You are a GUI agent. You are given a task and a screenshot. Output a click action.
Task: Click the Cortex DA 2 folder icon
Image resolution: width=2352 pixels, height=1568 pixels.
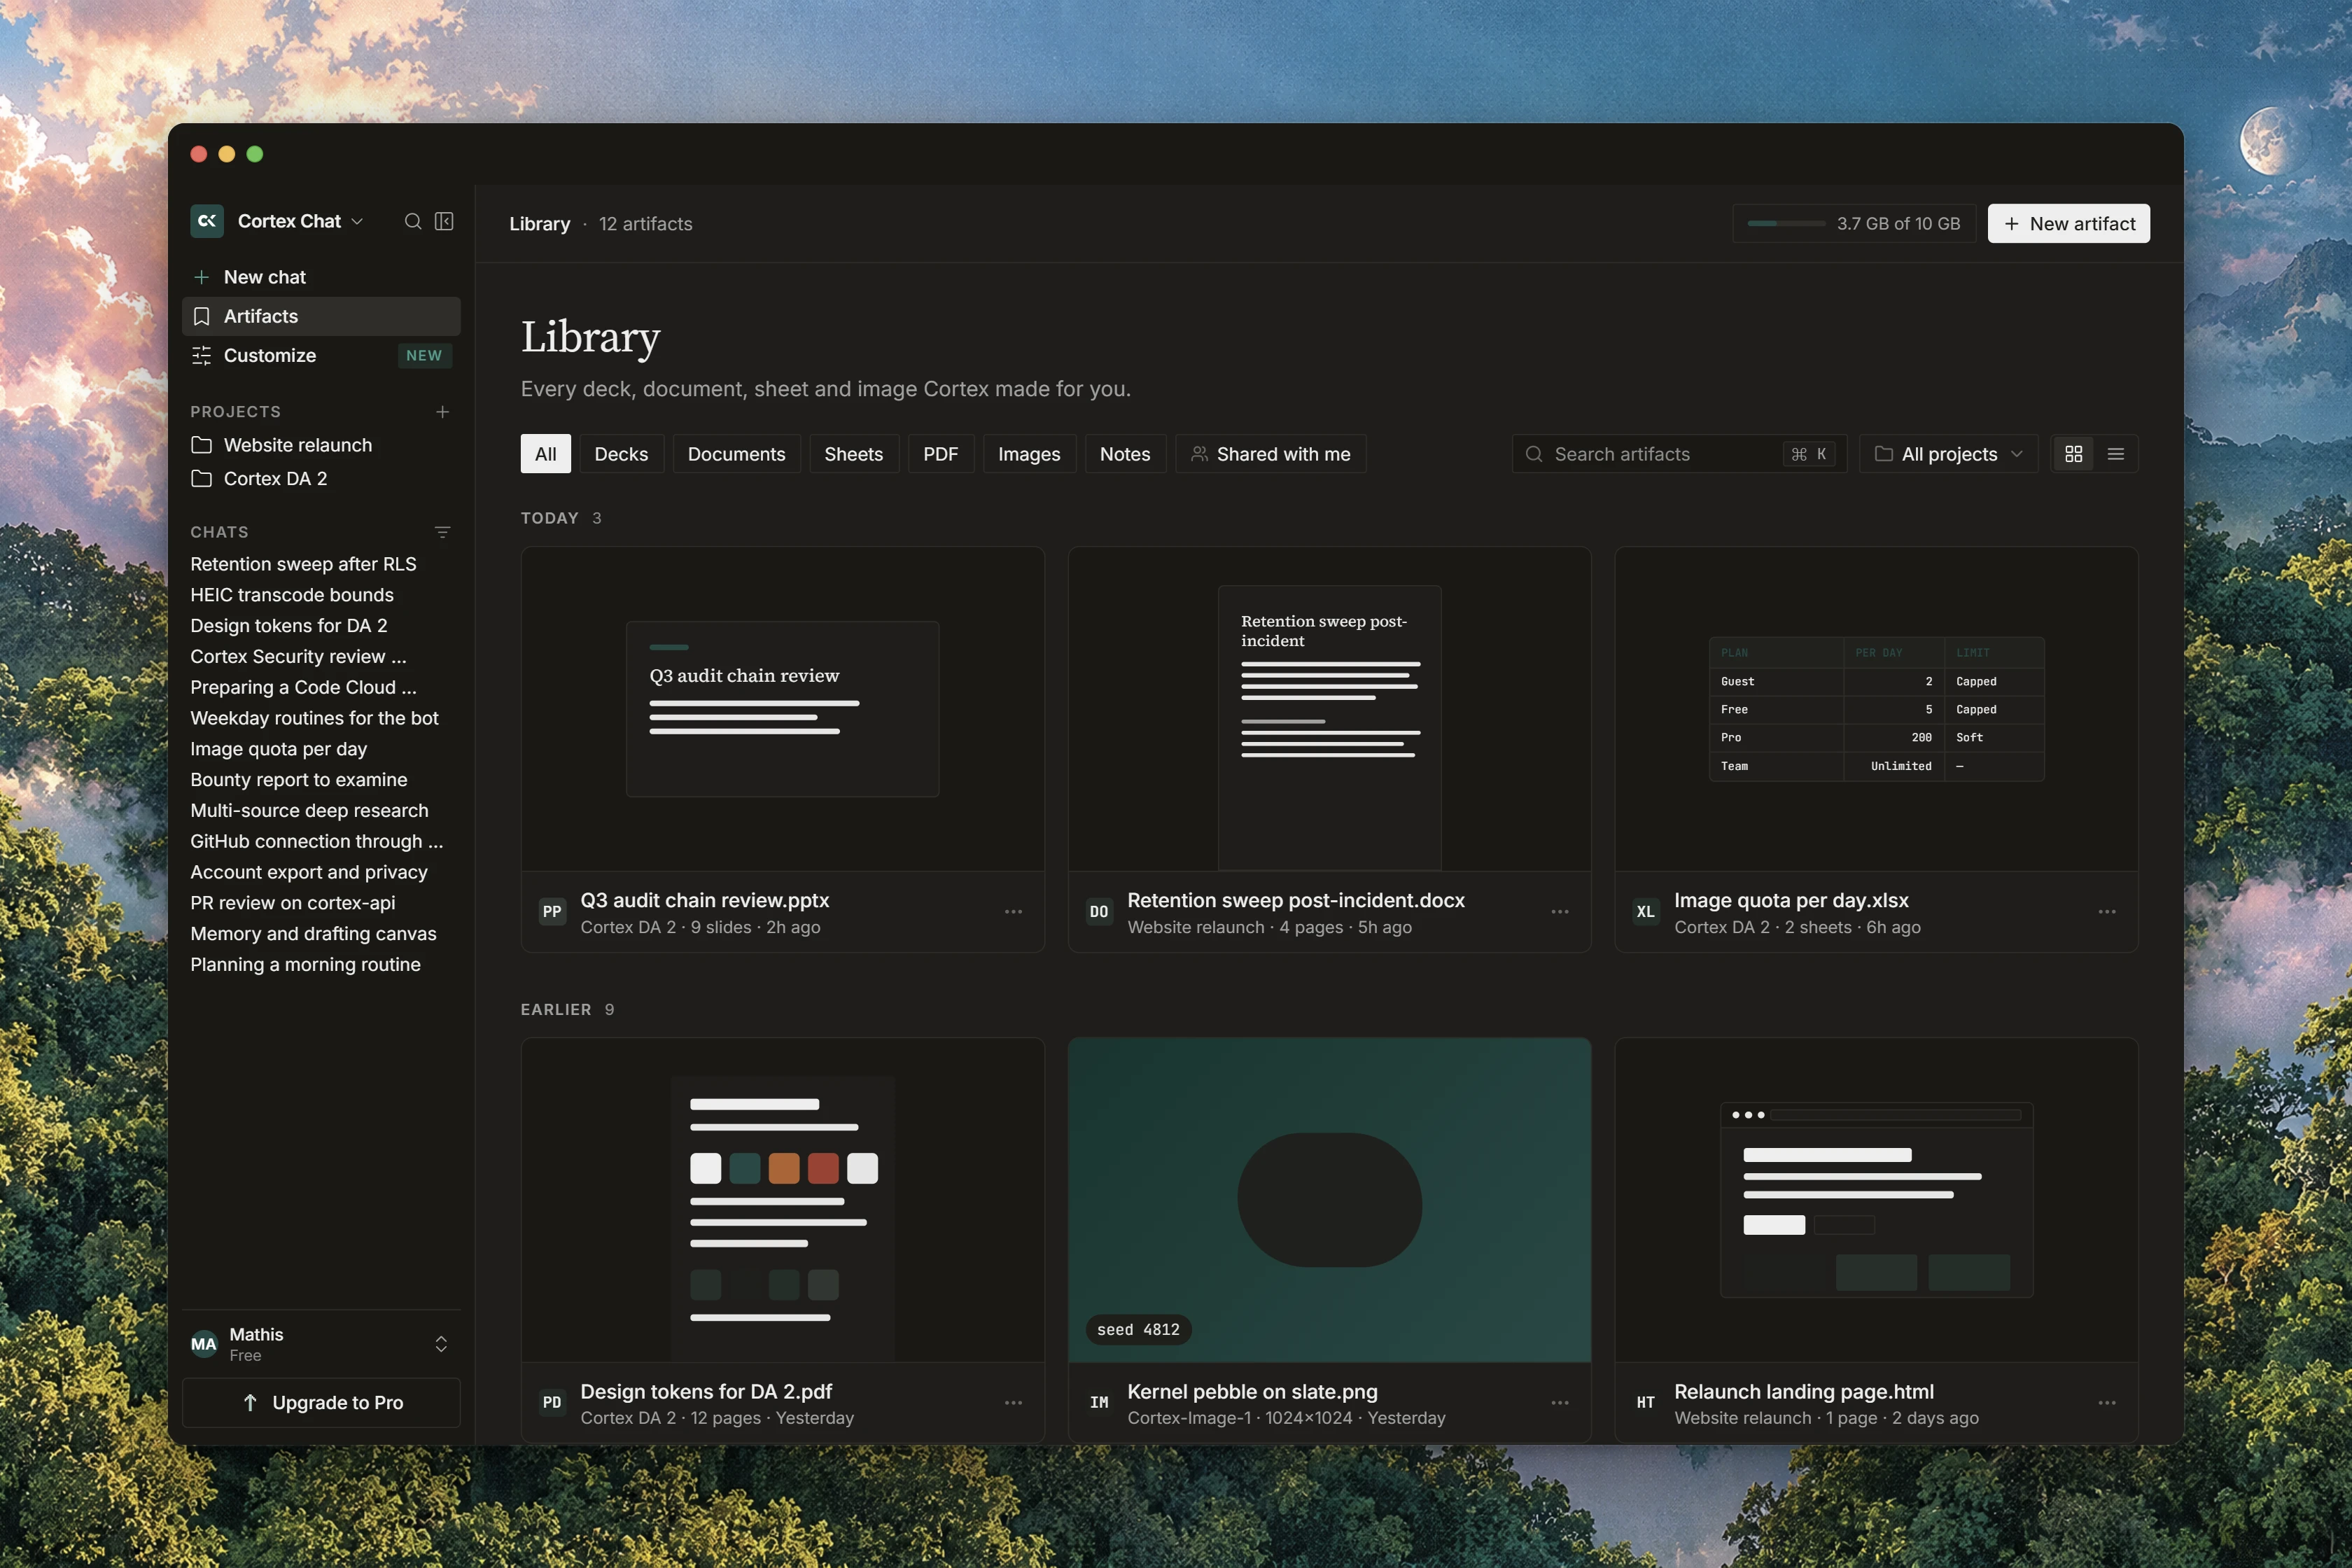(x=201, y=479)
